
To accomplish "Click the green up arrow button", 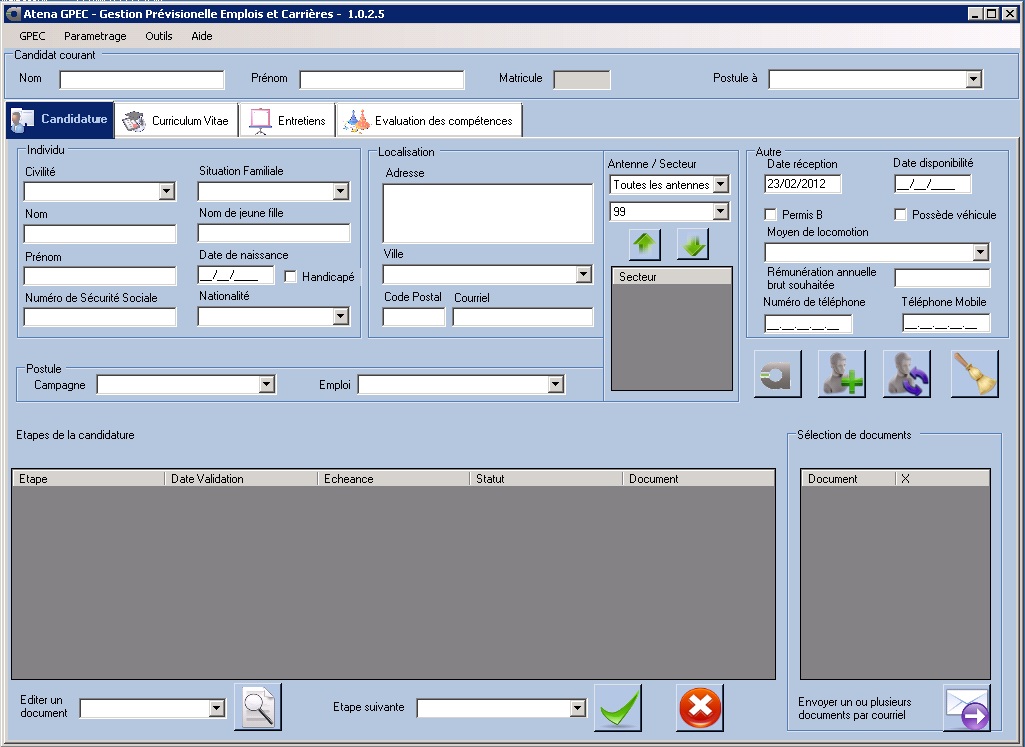I will coord(645,244).
